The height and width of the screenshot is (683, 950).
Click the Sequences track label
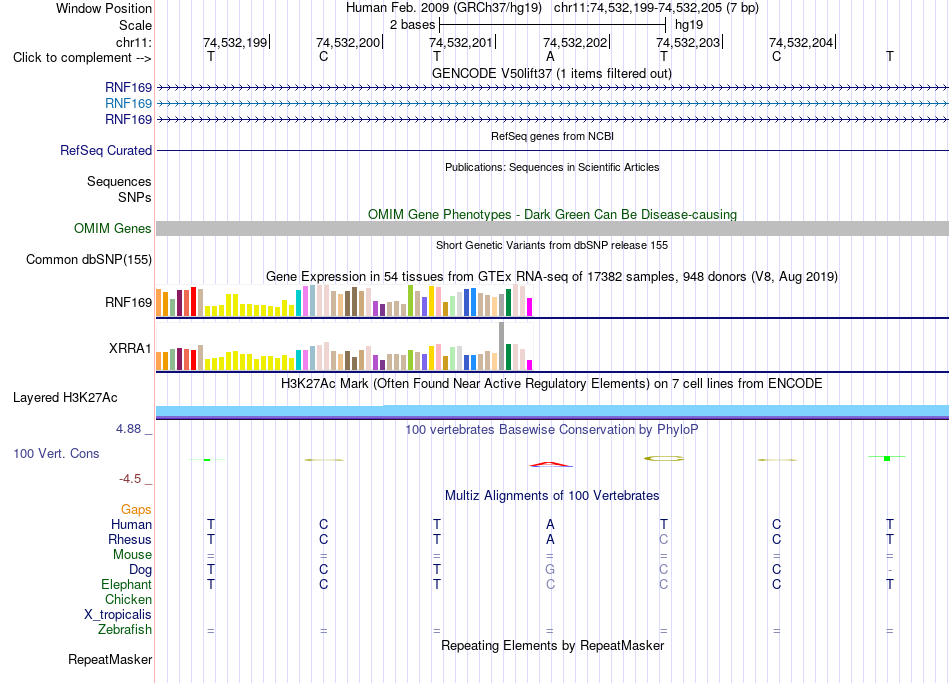point(119,181)
